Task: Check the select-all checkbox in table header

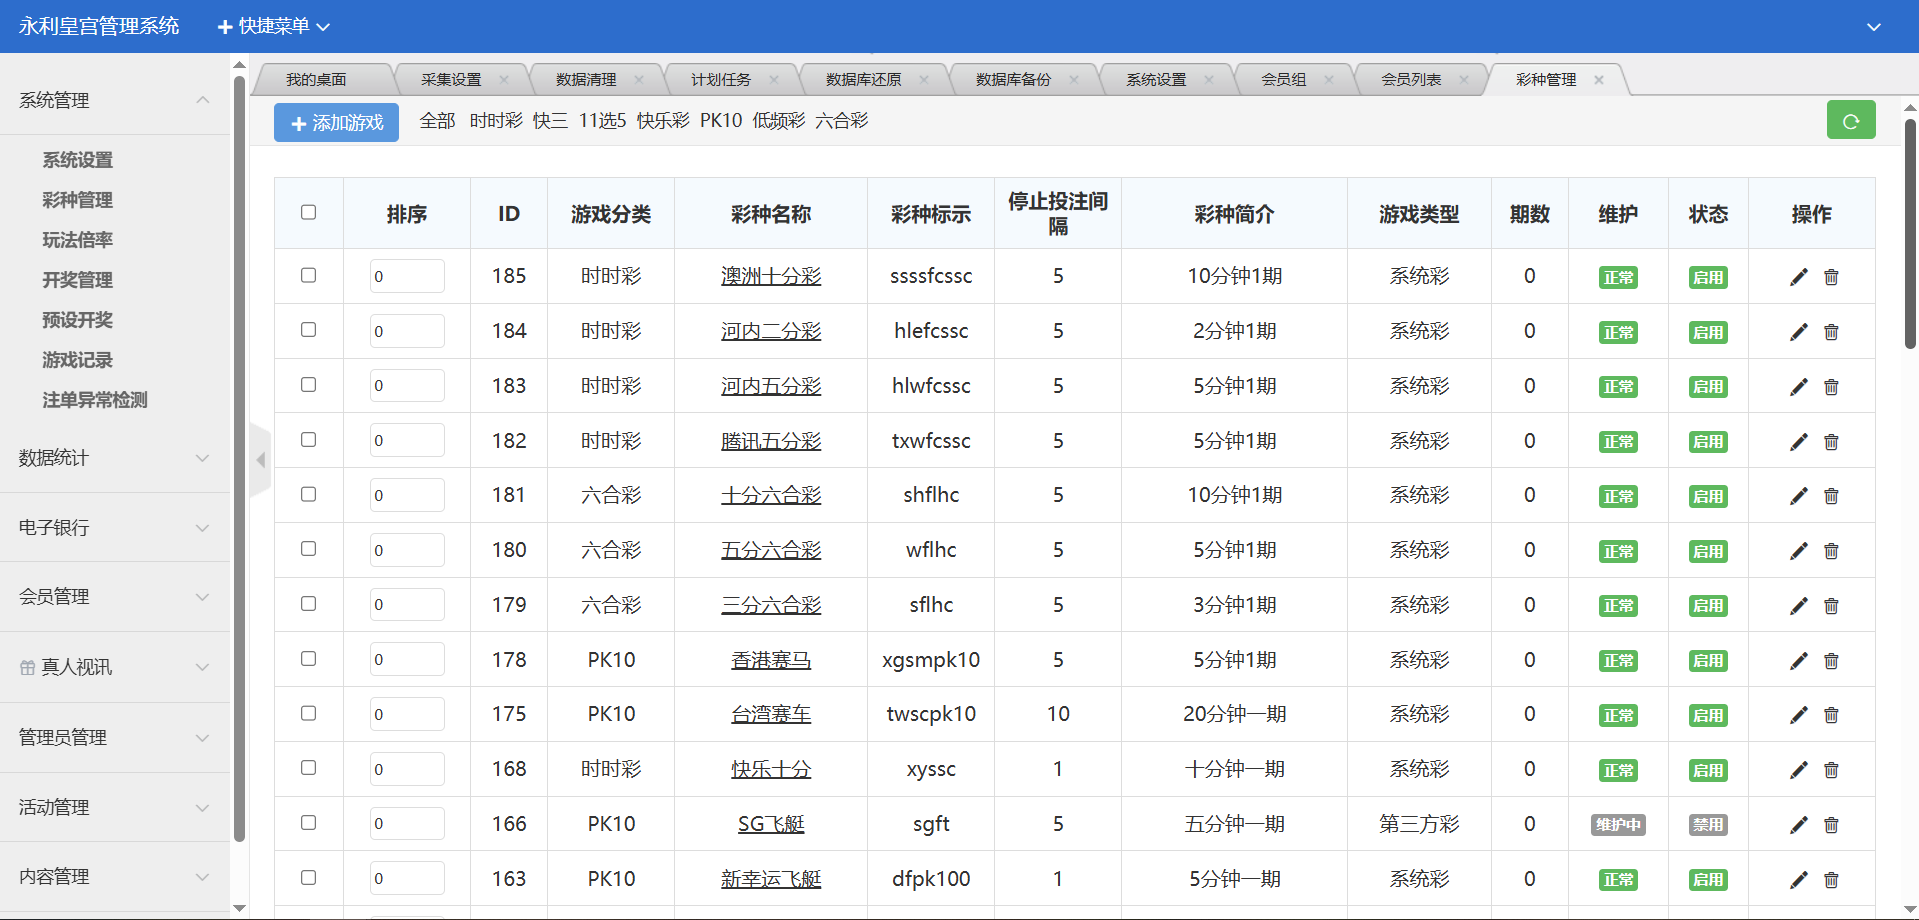Action: click(308, 212)
